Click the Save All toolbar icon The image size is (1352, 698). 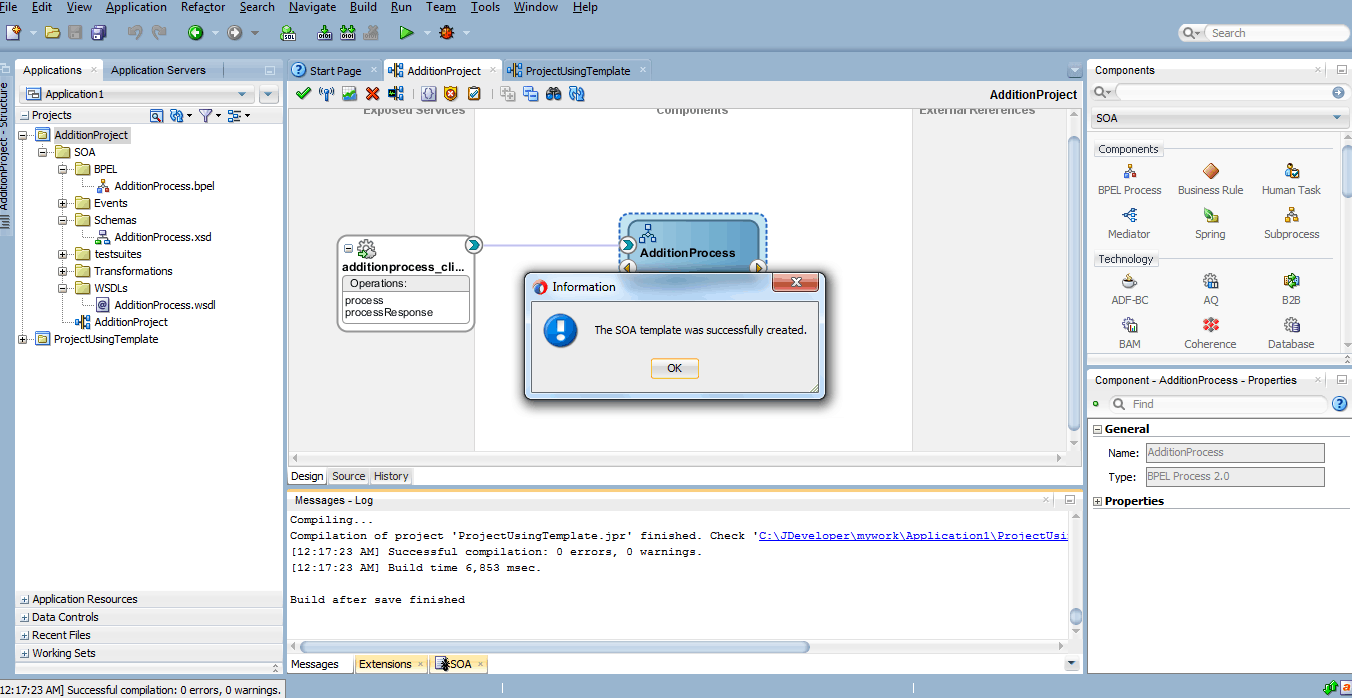[x=99, y=33]
